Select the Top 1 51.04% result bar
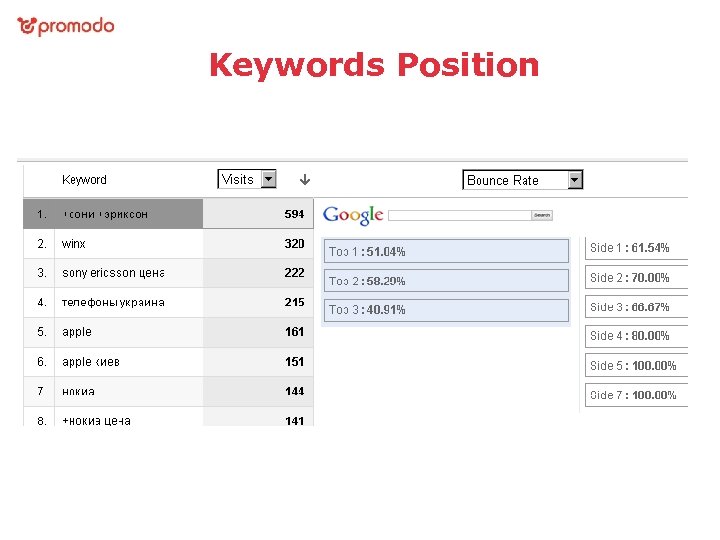 pyautogui.click(x=446, y=251)
